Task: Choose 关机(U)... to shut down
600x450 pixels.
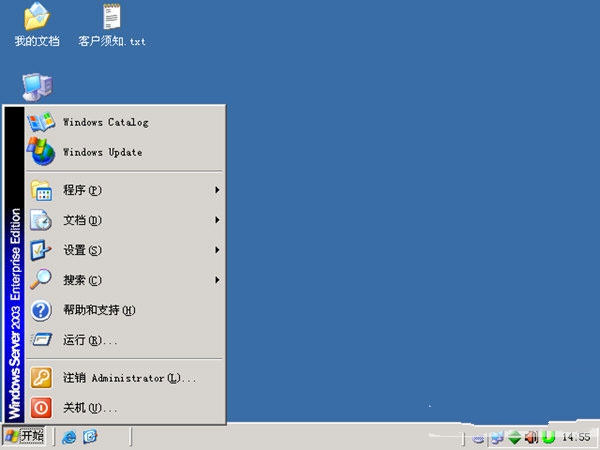Action: (x=125, y=408)
